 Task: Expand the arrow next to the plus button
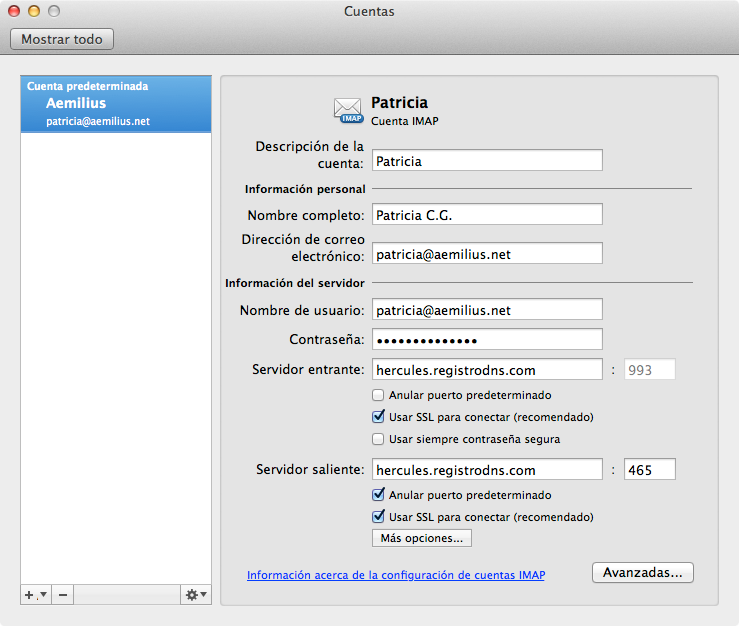point(43,594)
